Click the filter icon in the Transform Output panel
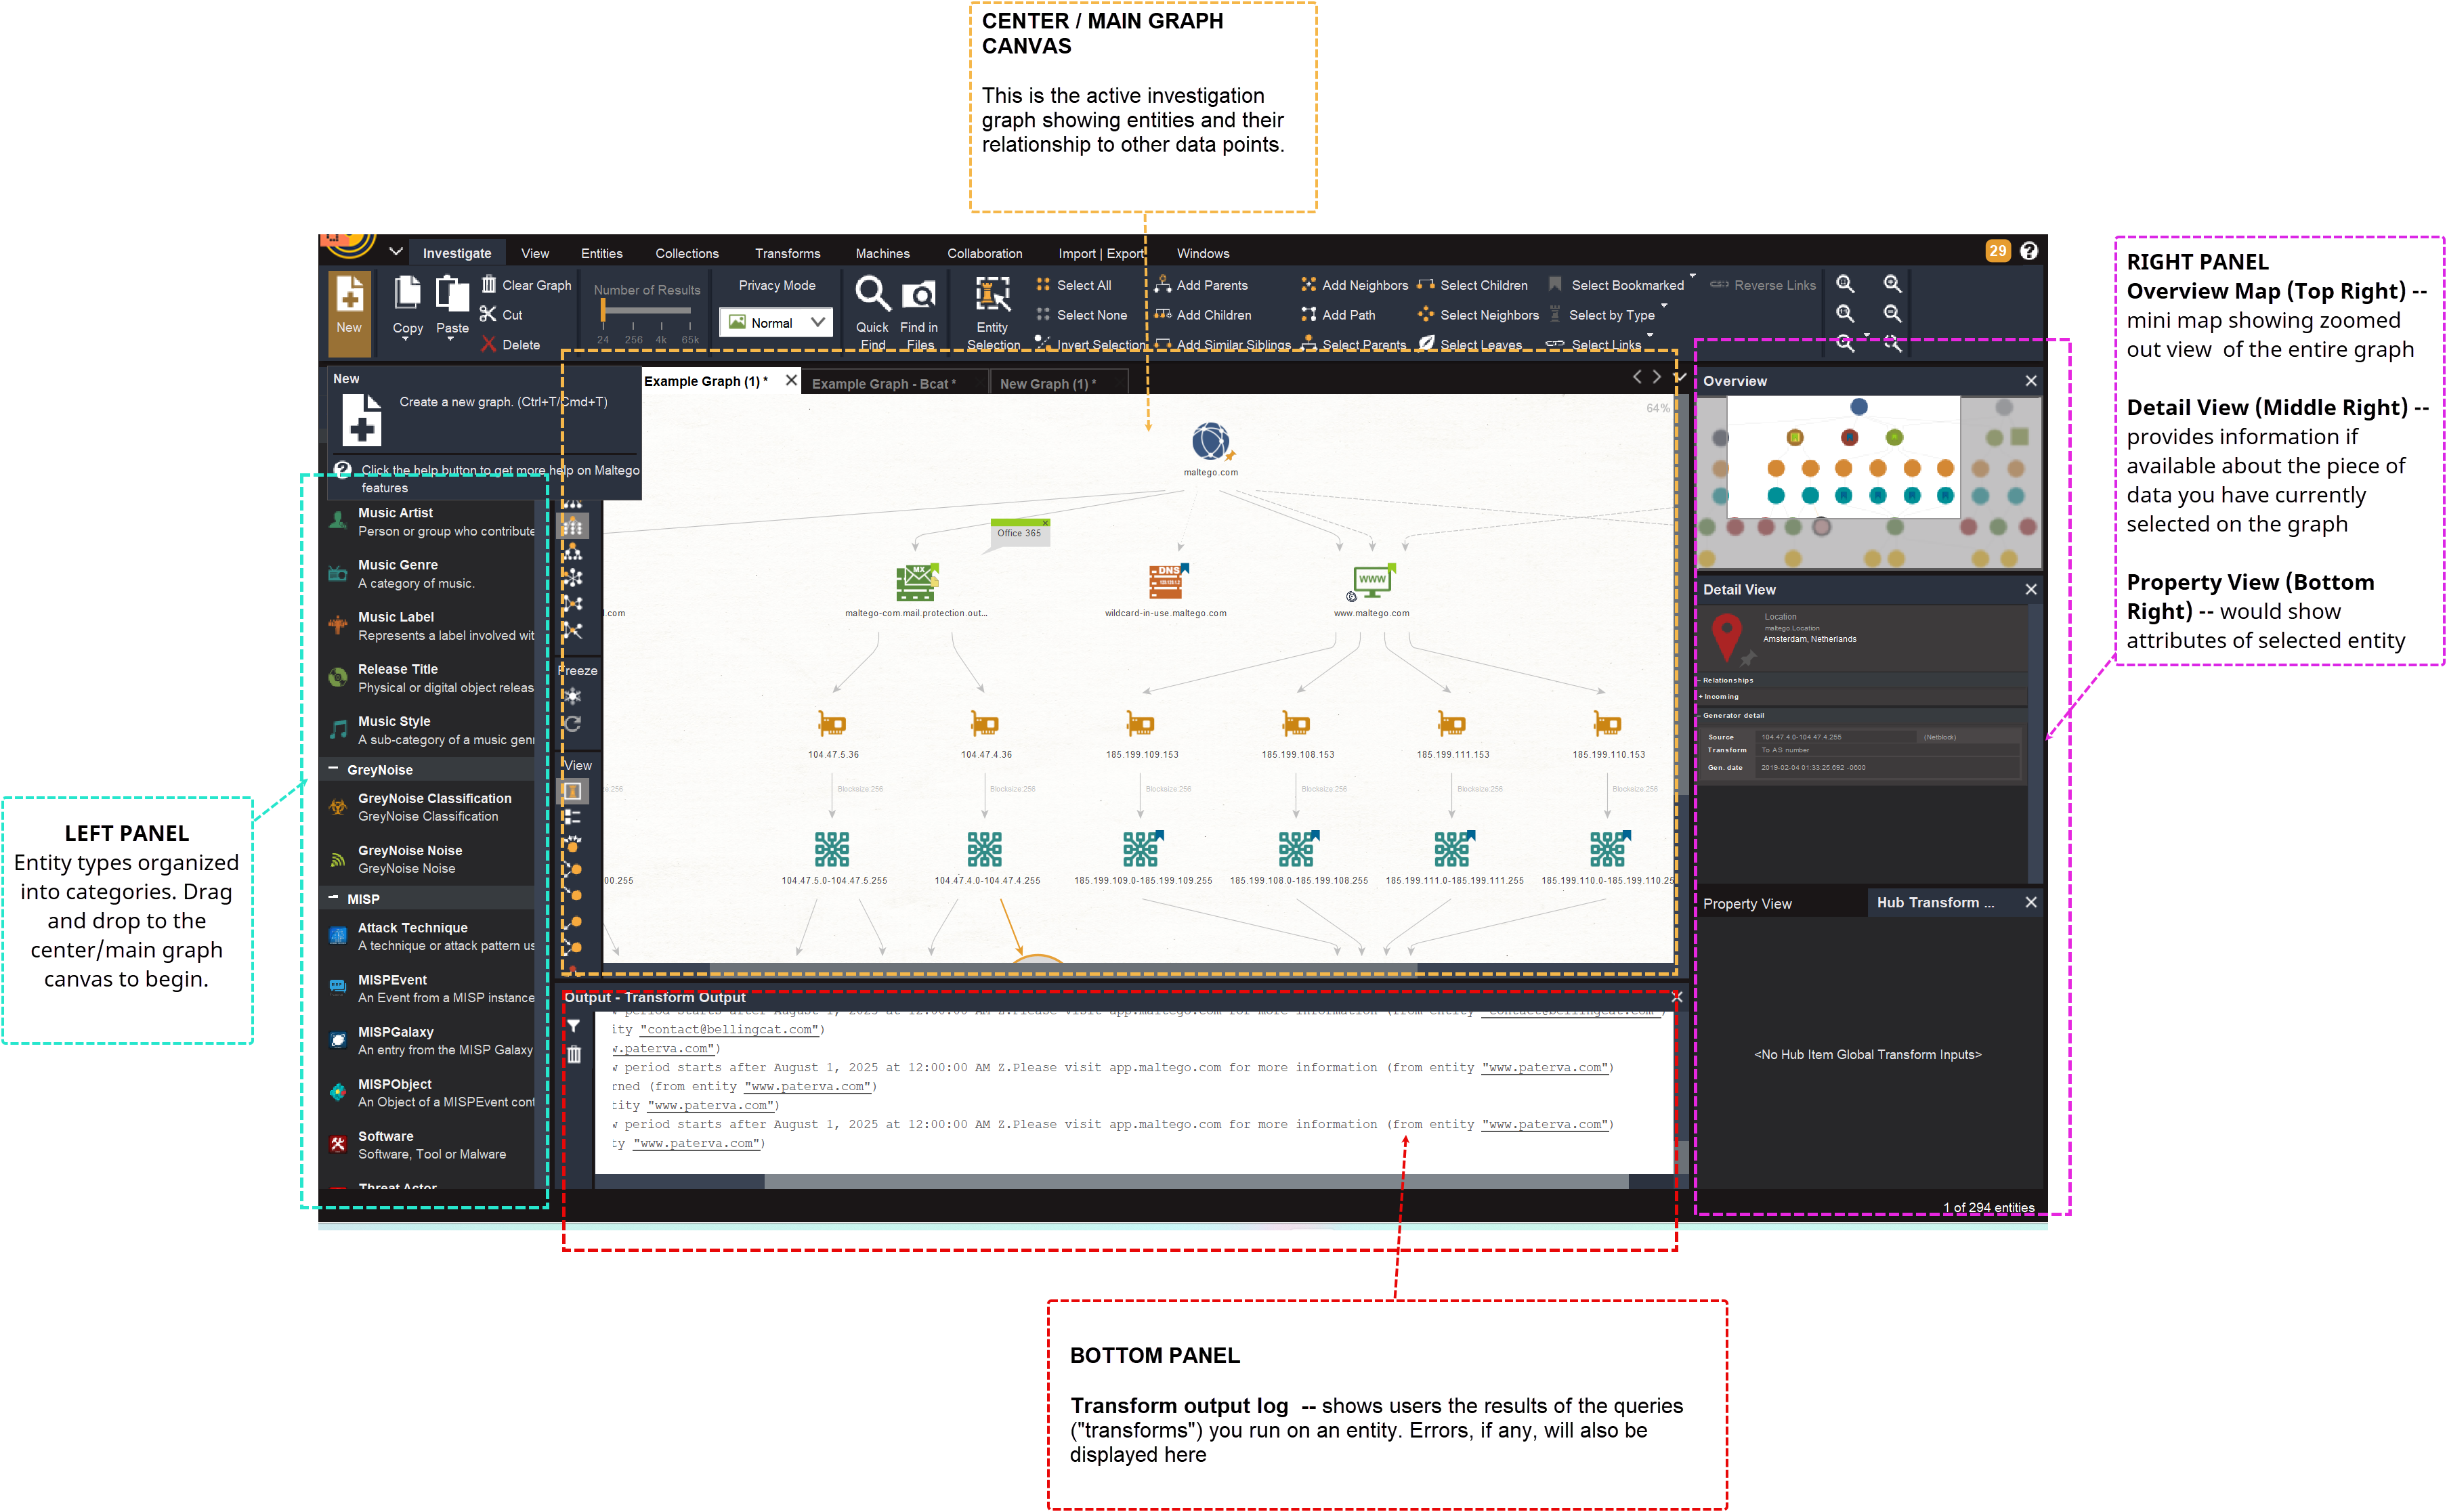The height and width of the screenshot is (1512, 2447). [x=574, y=1026]
